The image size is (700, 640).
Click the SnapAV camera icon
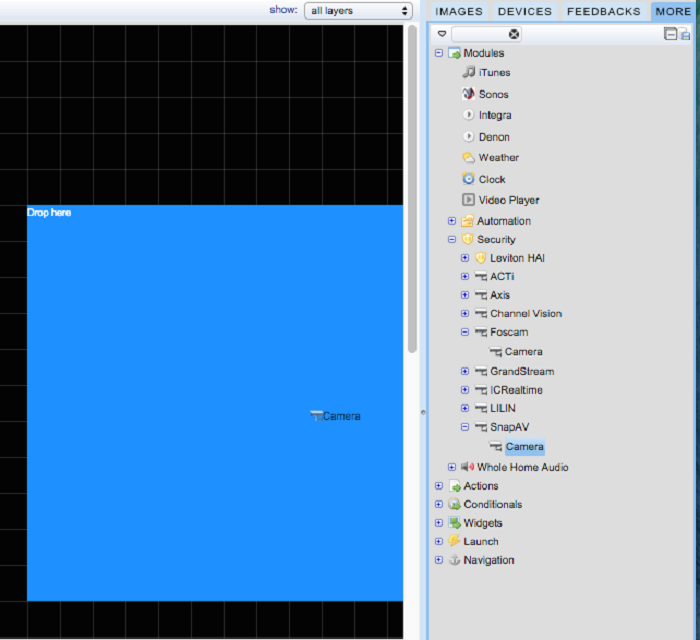481,427
